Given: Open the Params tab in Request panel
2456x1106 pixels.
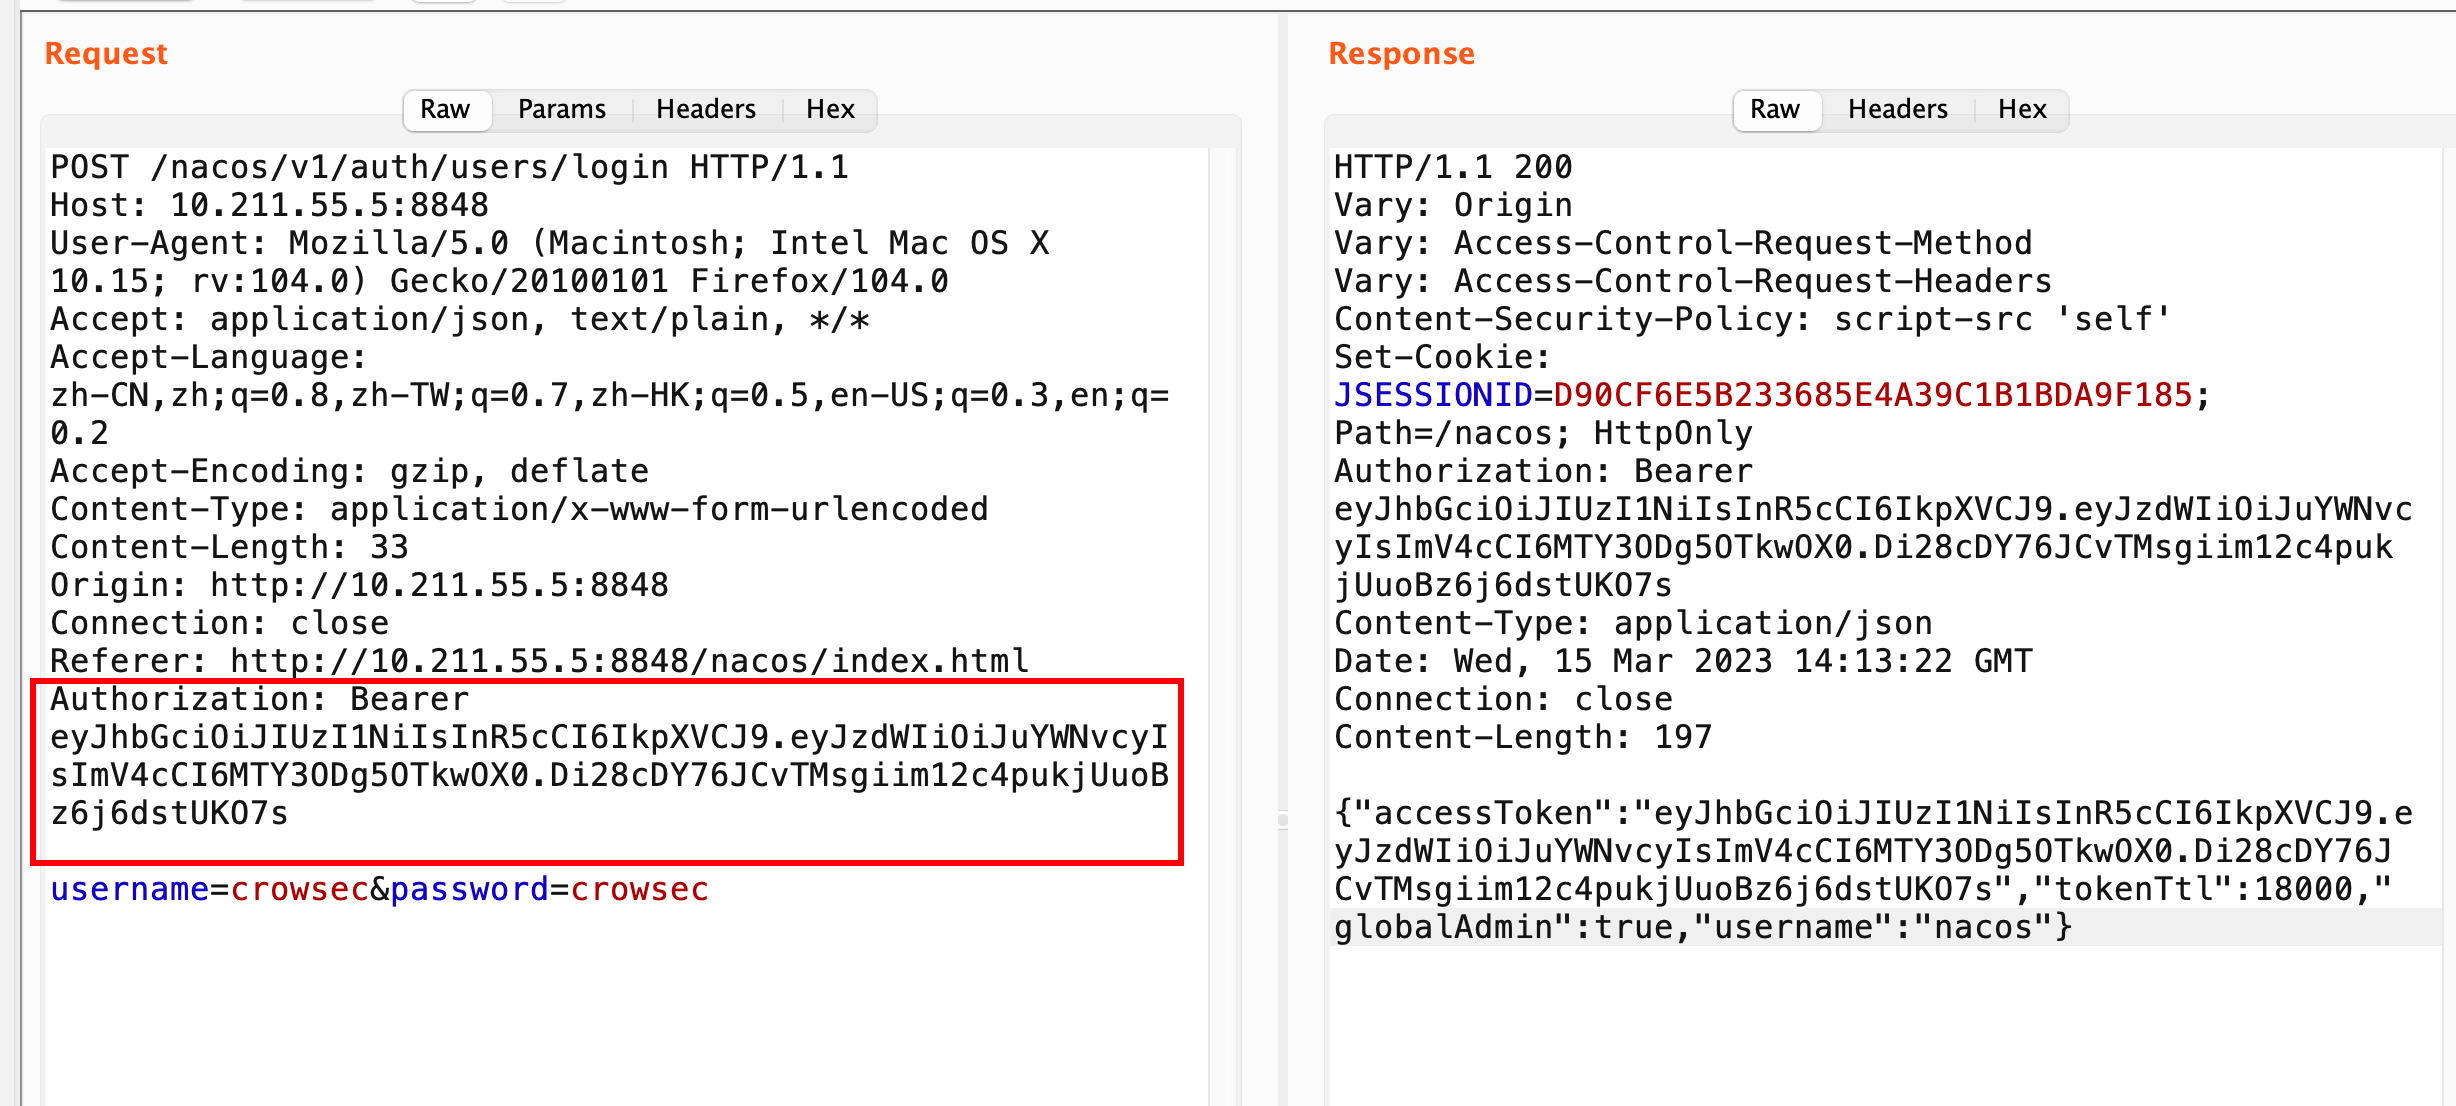Looking at the screenshot, I should point(562,109).
